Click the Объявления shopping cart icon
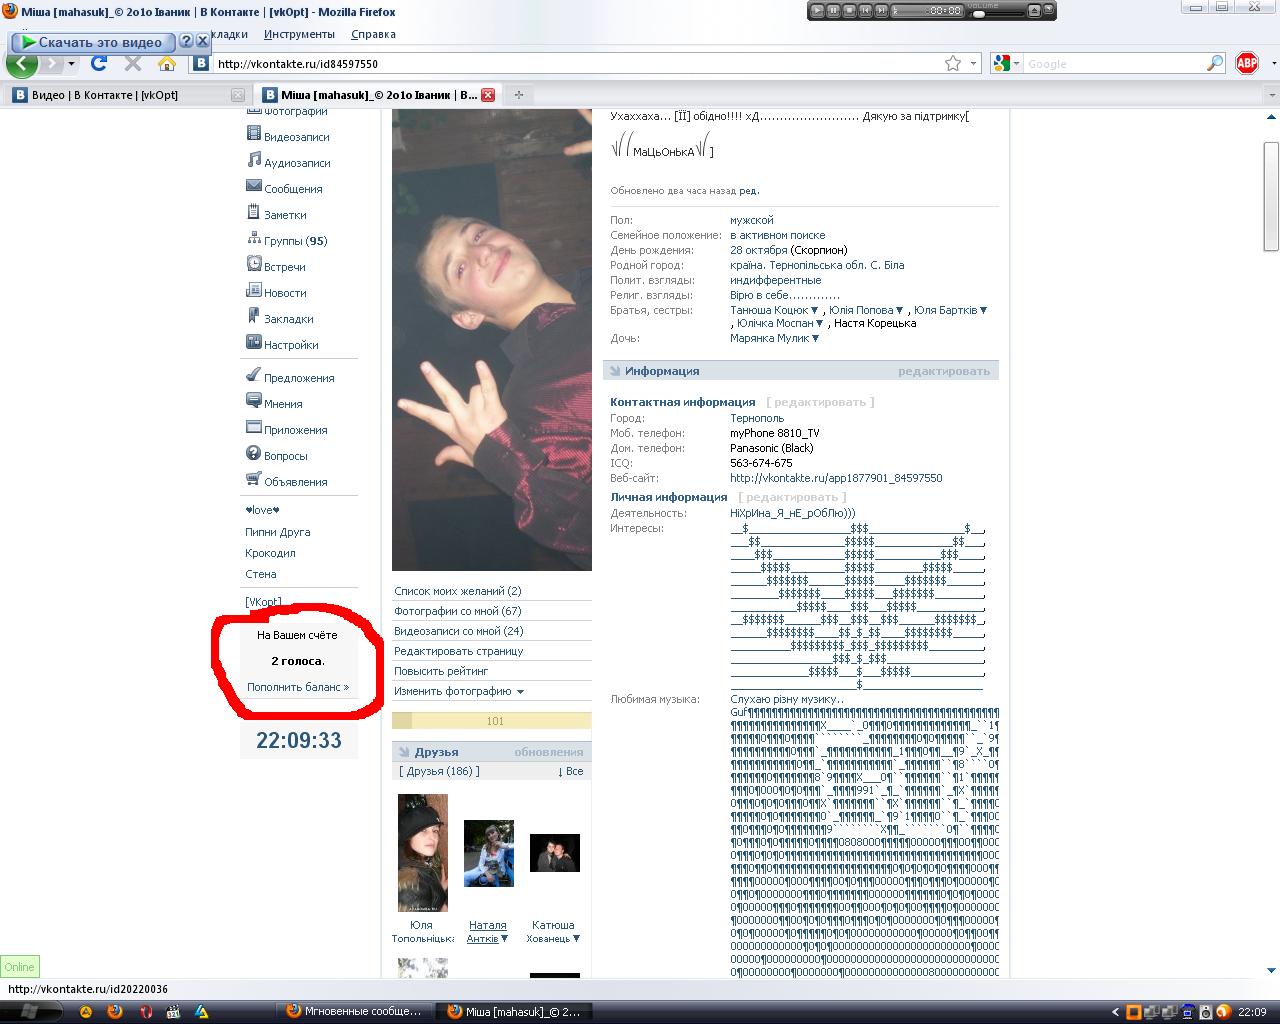Image resolution: width=1280 pixels, height=1024 pixels. point(254,480)
